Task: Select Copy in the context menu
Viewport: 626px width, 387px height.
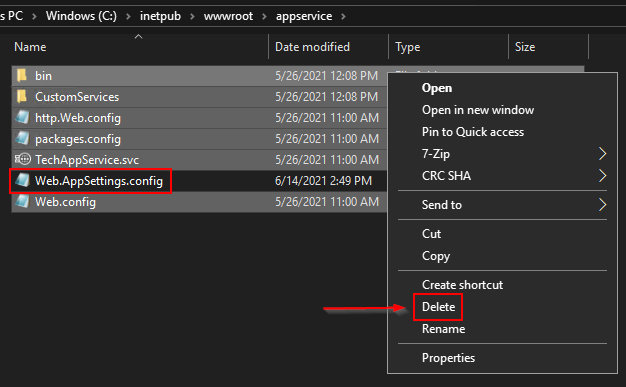Action: (x=436, y=256)
